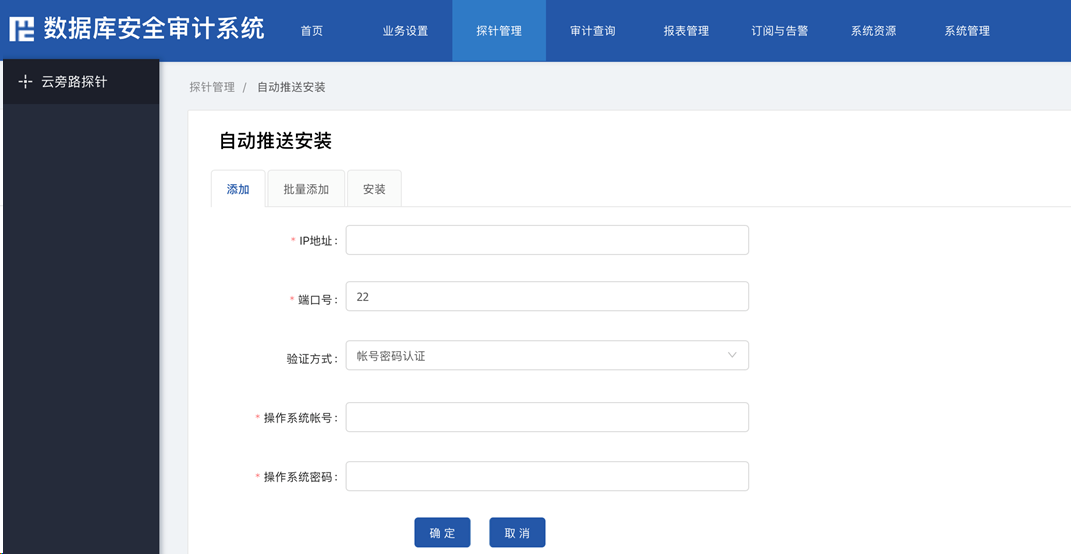The width and height of the screenshot is (1071, 554).
Task: Click the 数据库安全审计系统 title text
Action: (x=154, y=29)
